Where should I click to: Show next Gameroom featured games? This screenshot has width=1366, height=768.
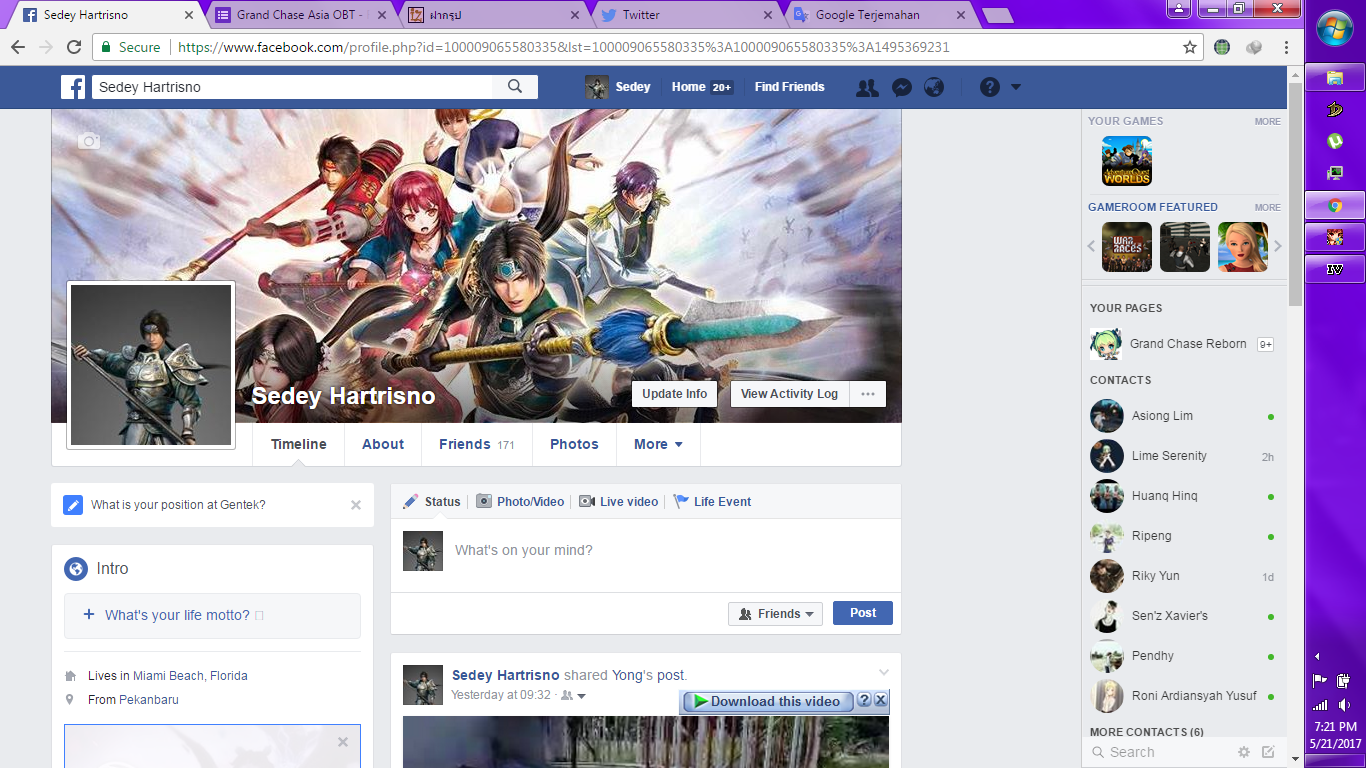point(1277,246)
